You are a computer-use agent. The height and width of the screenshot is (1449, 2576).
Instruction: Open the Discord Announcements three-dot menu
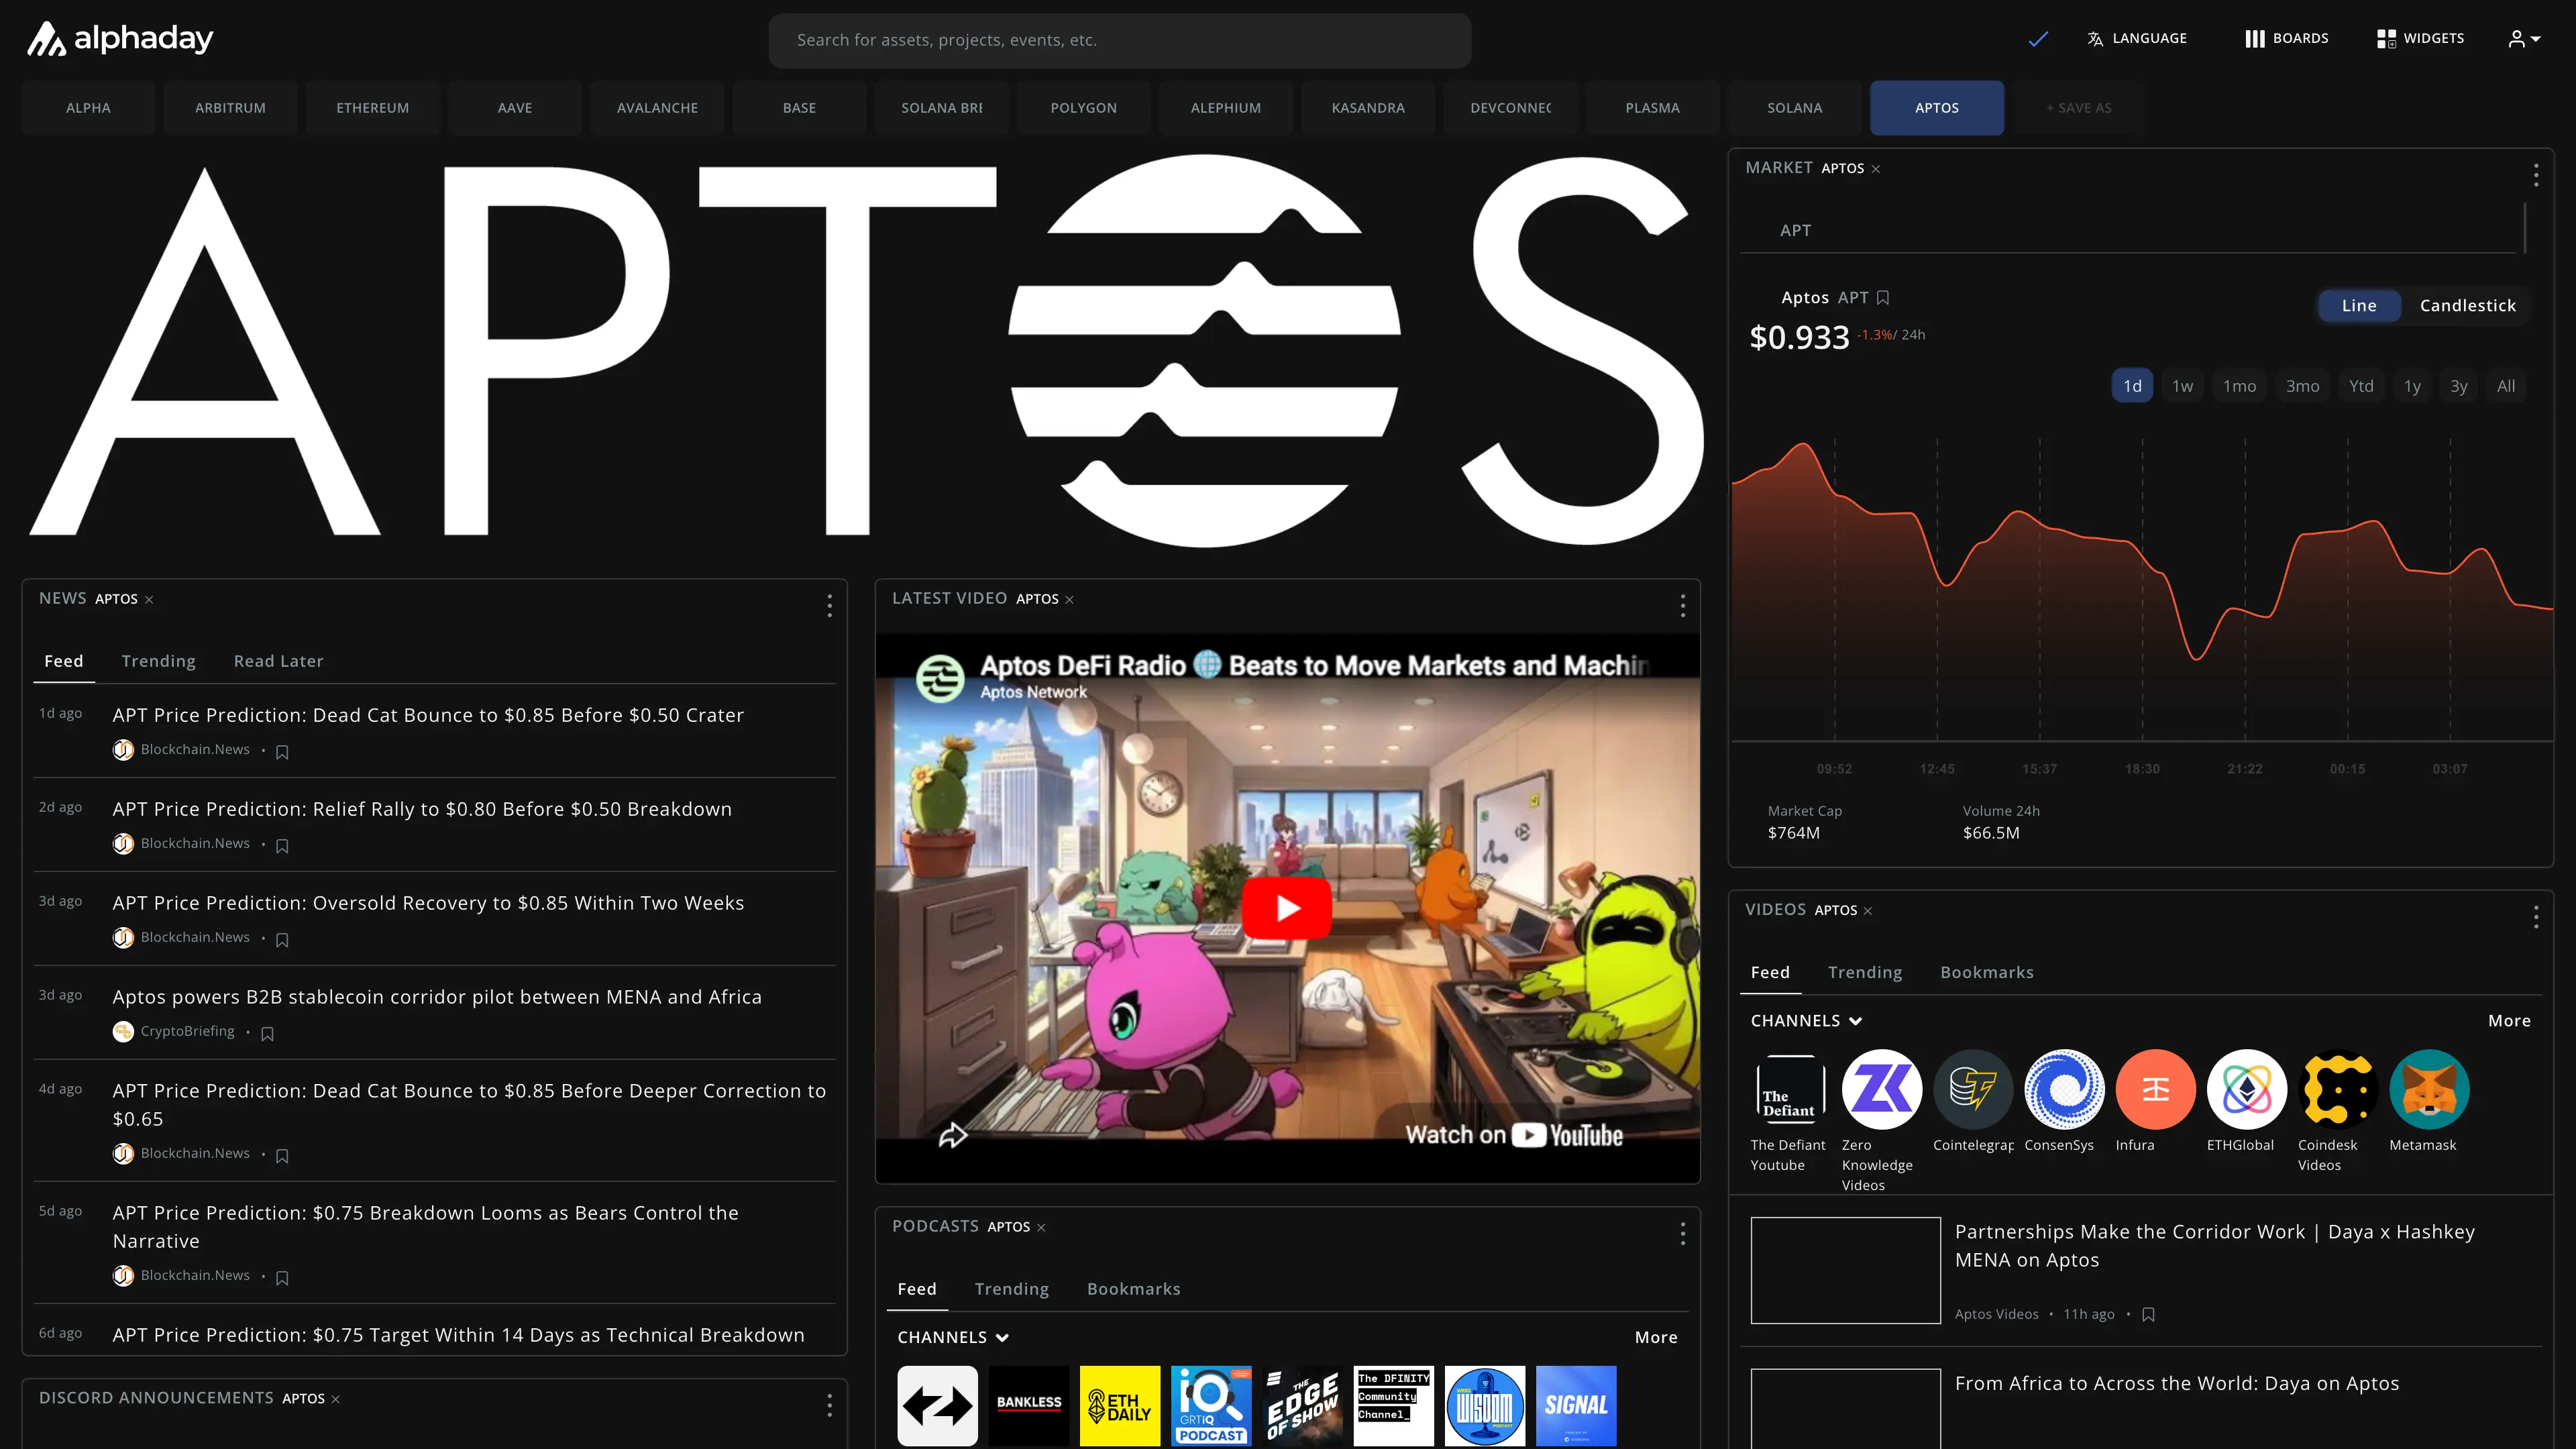[829, 1405]
